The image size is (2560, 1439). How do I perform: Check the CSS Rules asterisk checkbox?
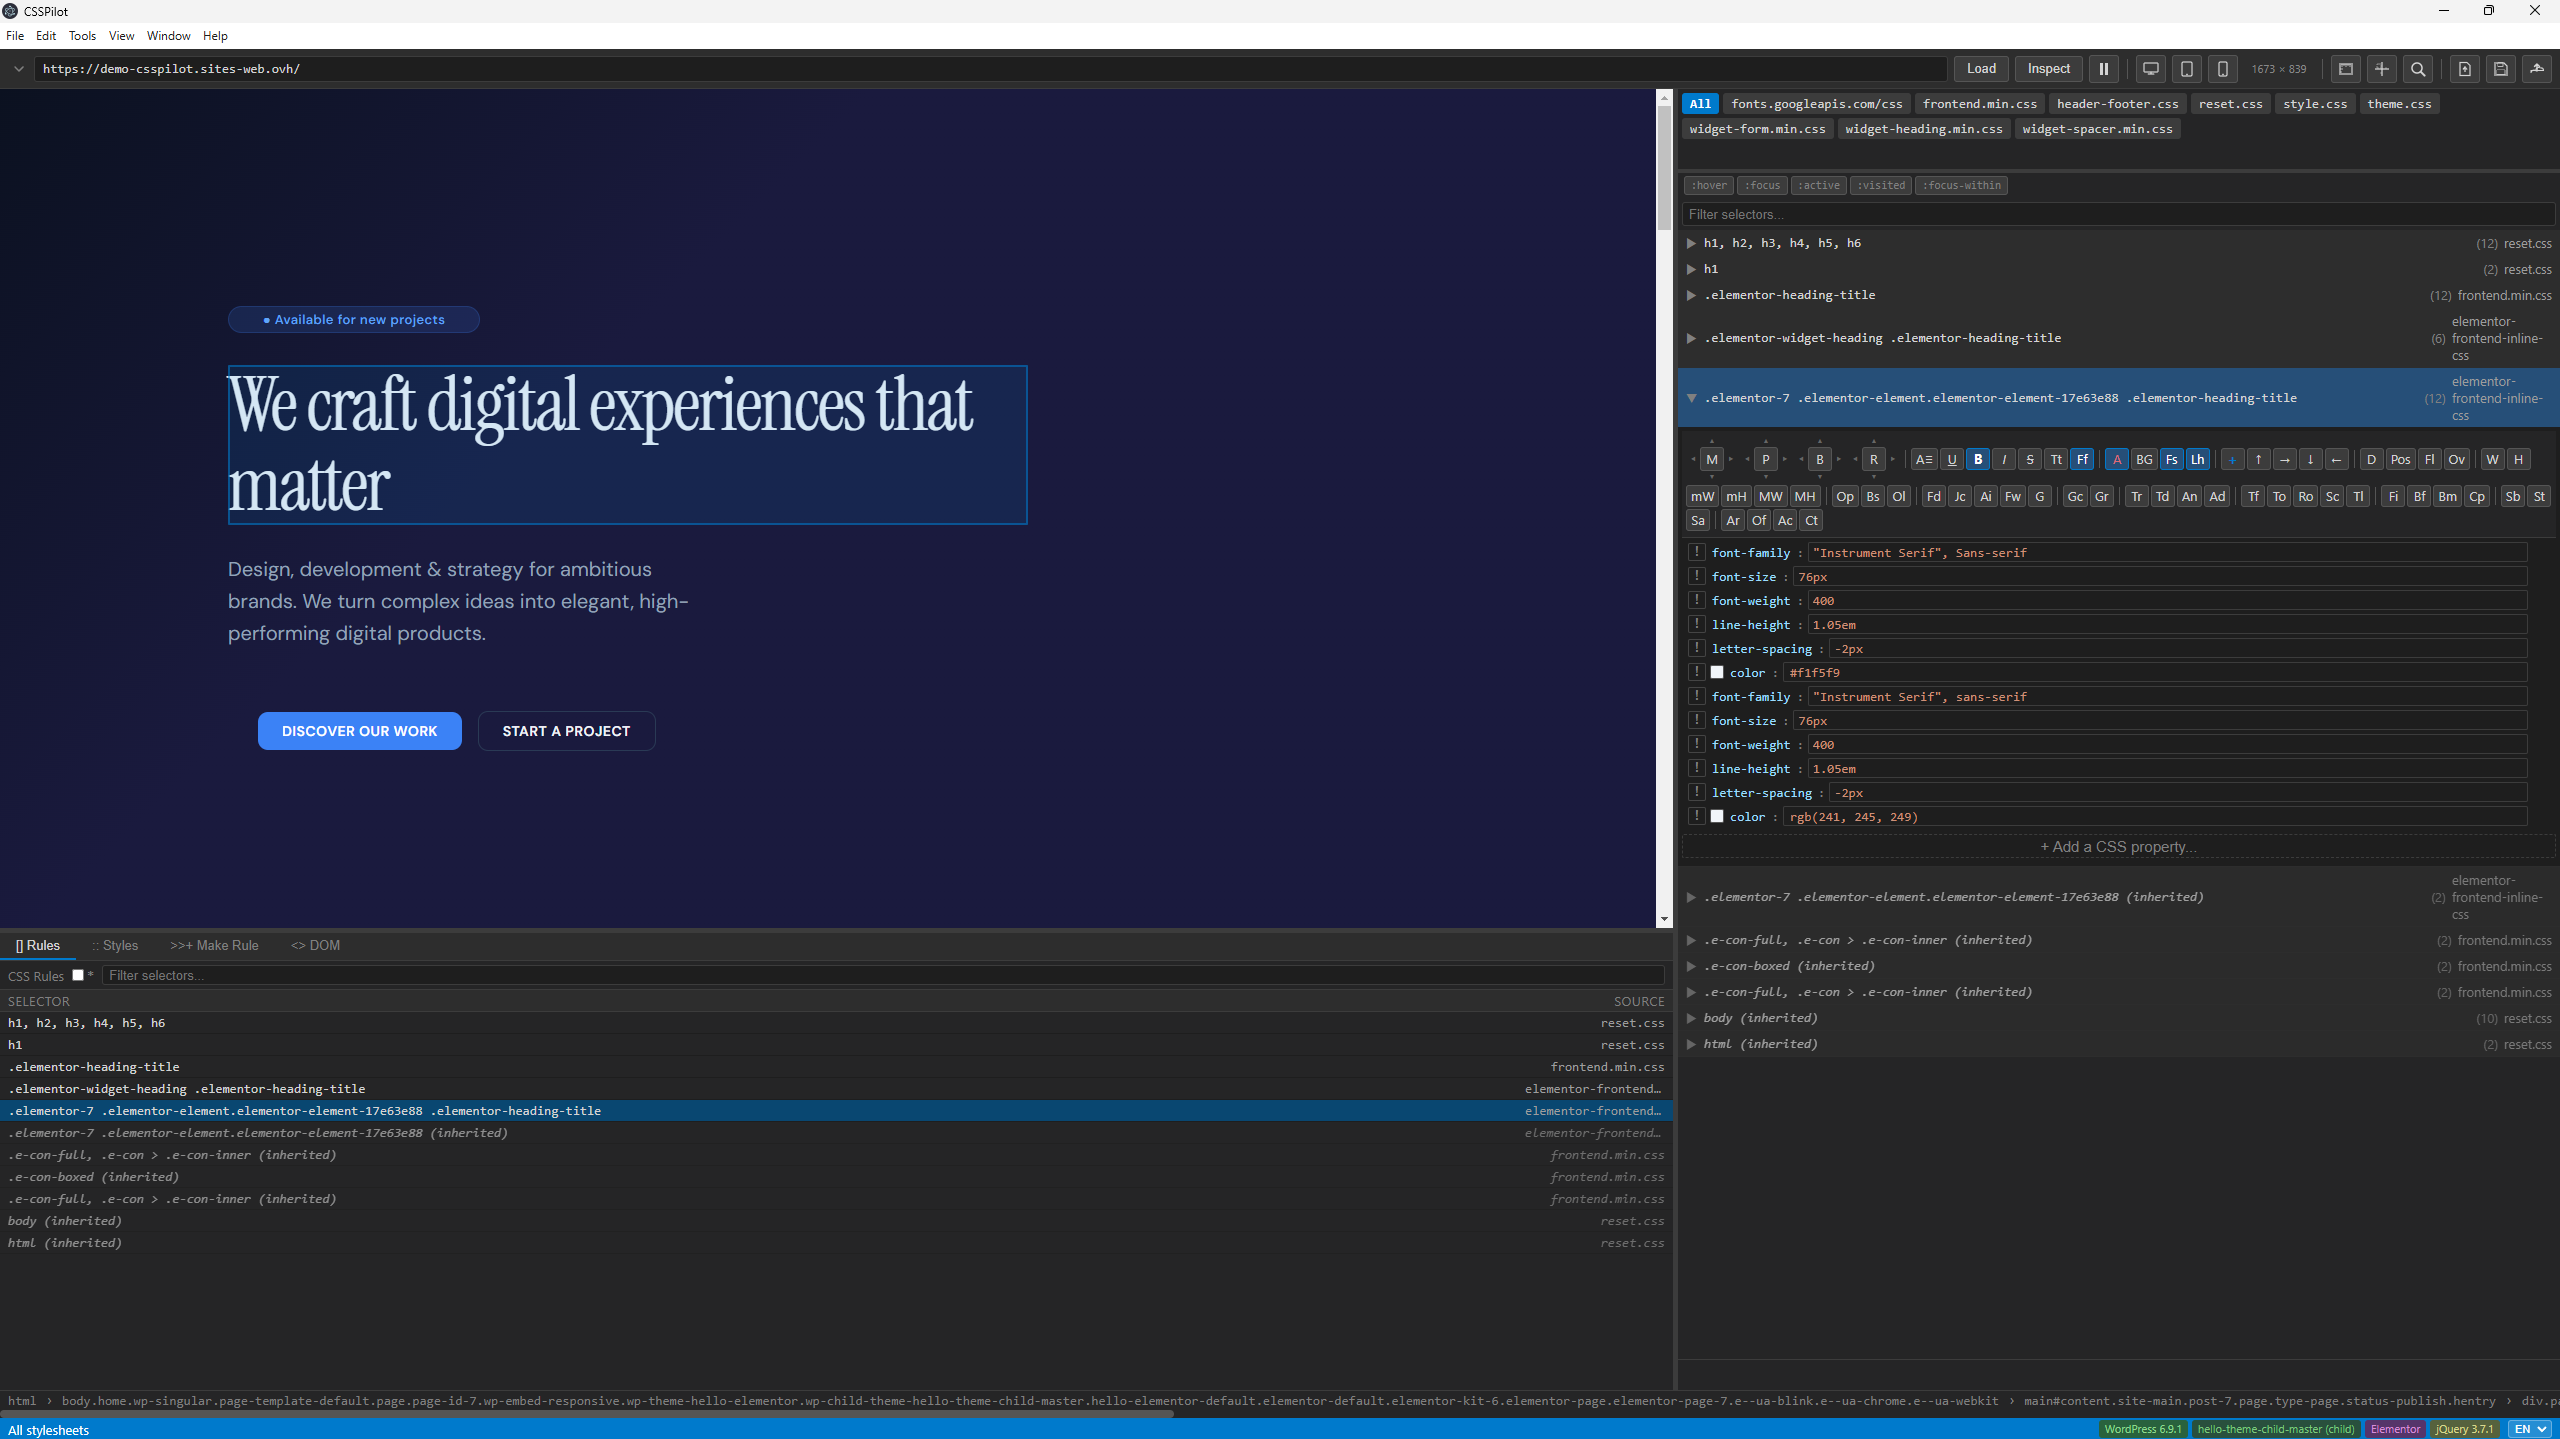pyautogui.click(x=78, y=975)
